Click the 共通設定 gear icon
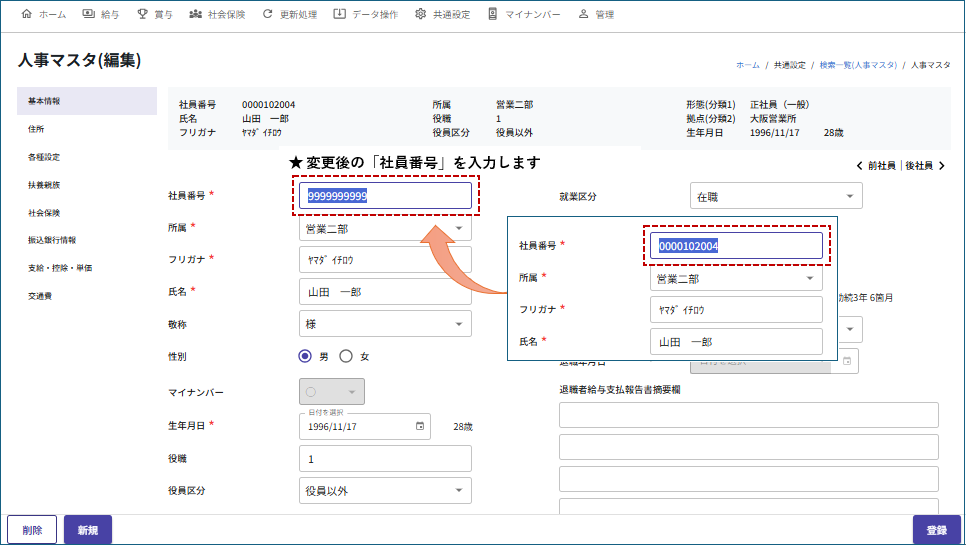Screen dimensions: 966x546 point(421,14)
